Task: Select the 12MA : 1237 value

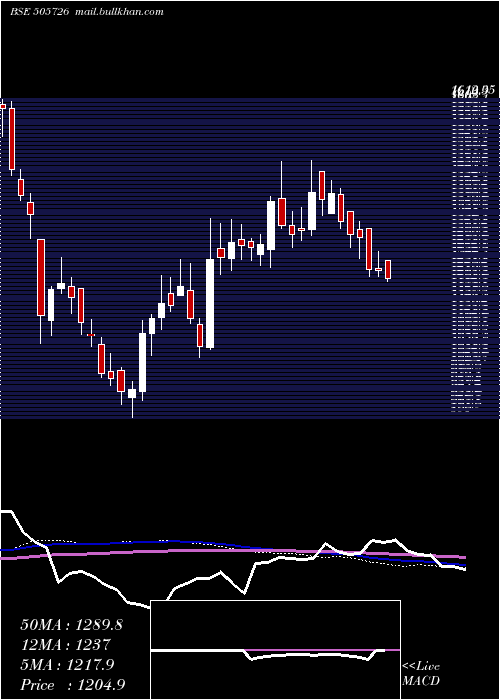Action: coord(65,645)
